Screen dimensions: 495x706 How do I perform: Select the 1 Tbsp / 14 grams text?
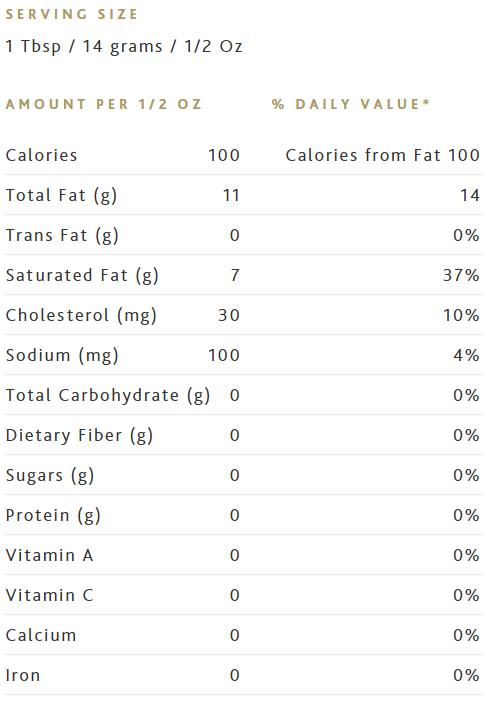click(x=84, y=46)
